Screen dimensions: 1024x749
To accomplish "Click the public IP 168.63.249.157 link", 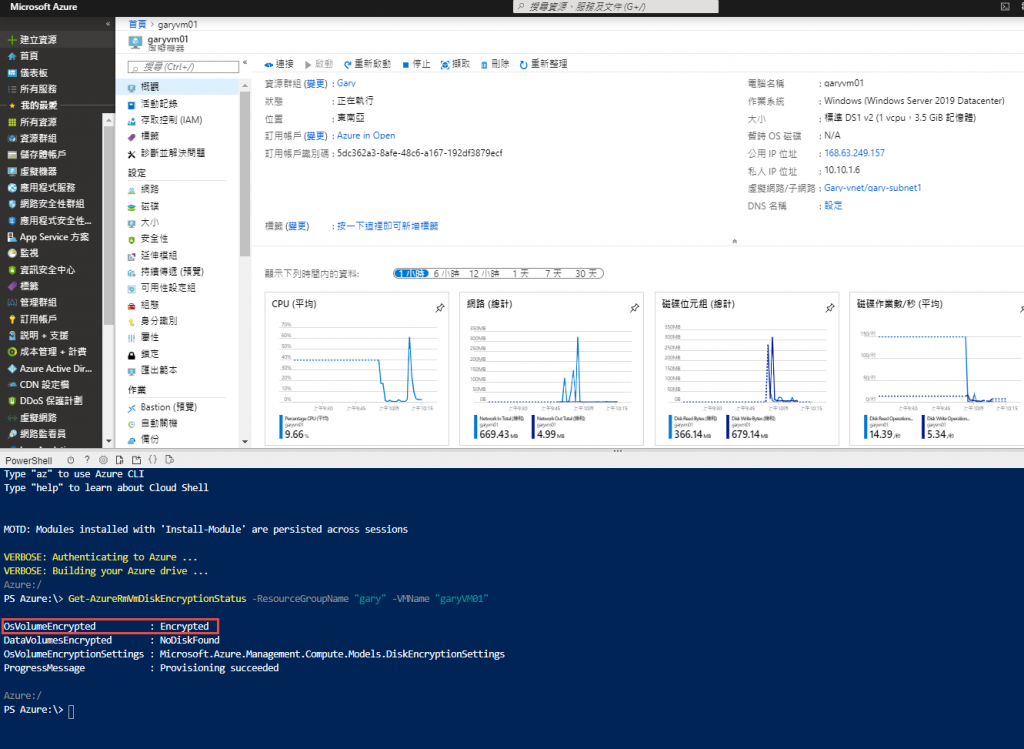I will [854, 153].
